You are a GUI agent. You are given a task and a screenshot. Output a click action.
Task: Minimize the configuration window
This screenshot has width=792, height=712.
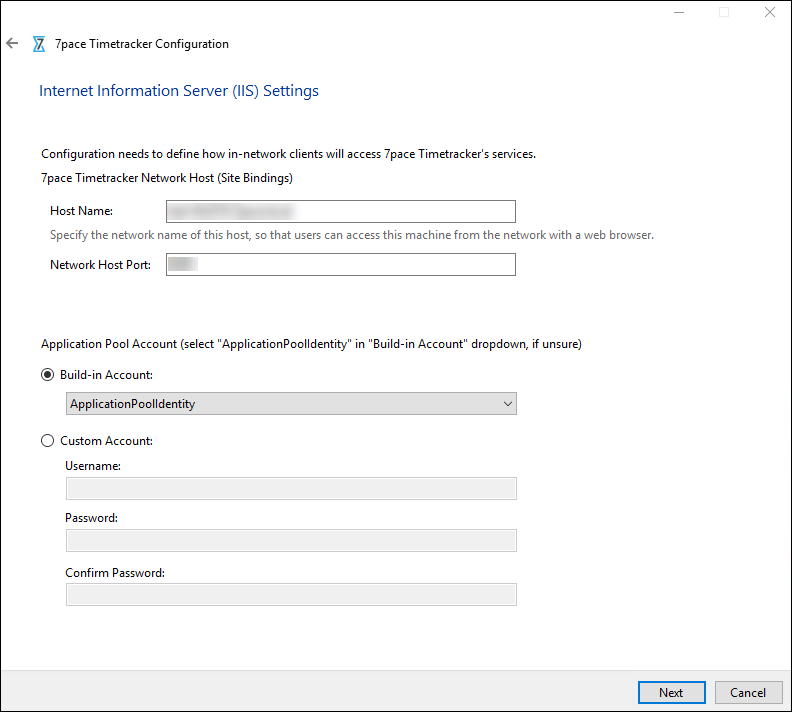tap(679, 12)
